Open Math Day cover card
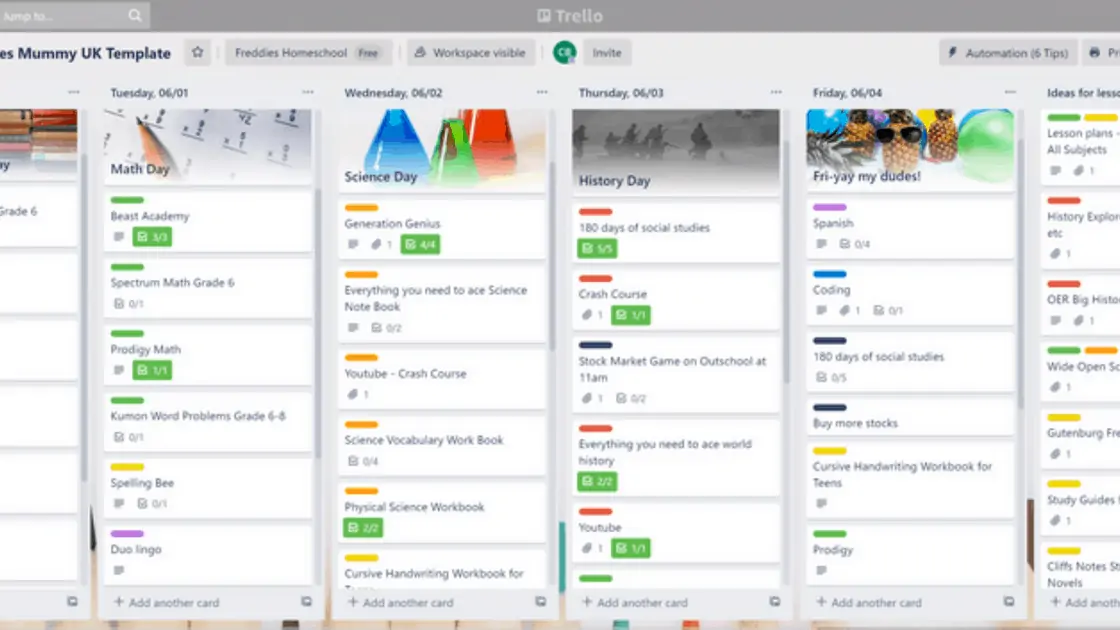This screenshot has height=630, width=1120. tap(208, 147)
